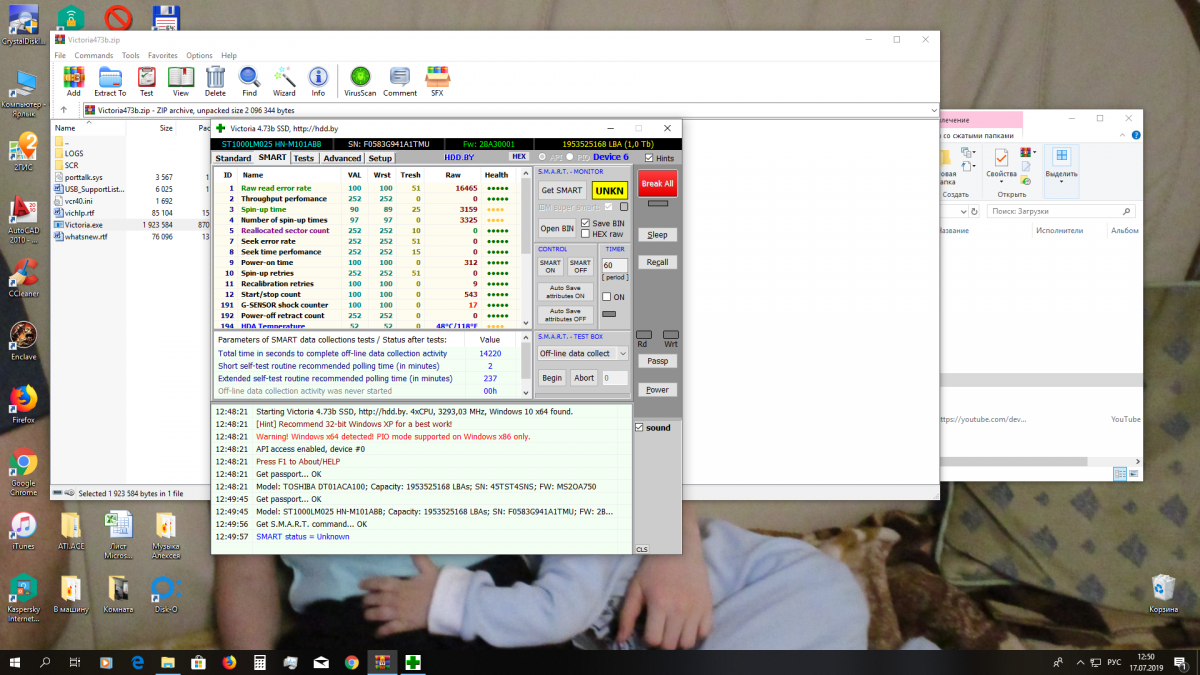The height and width of the screenshot is (675, 1200).
Task: Click the Comment icon in the toolbar
Action: point(400,80)
